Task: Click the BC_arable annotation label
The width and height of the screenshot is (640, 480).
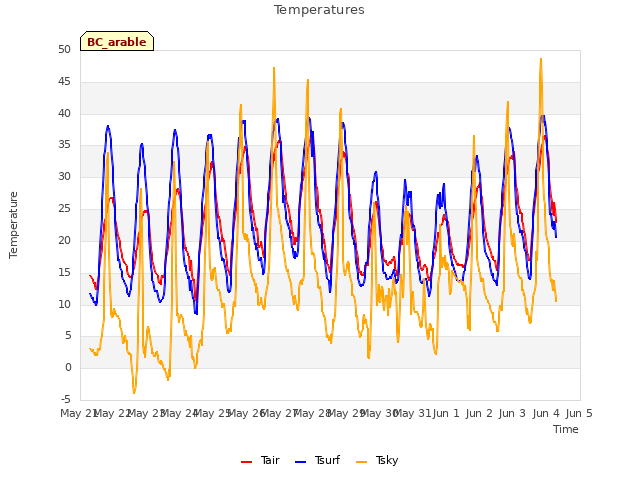Action: click(x=117, y=42)
